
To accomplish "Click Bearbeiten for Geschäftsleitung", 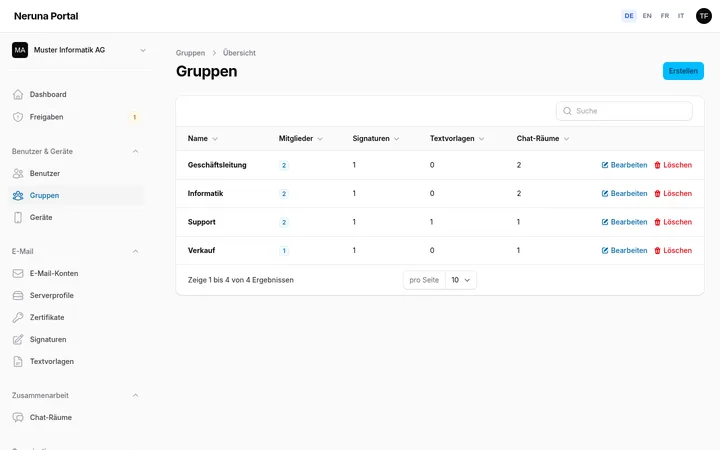I will click(624, 165).
